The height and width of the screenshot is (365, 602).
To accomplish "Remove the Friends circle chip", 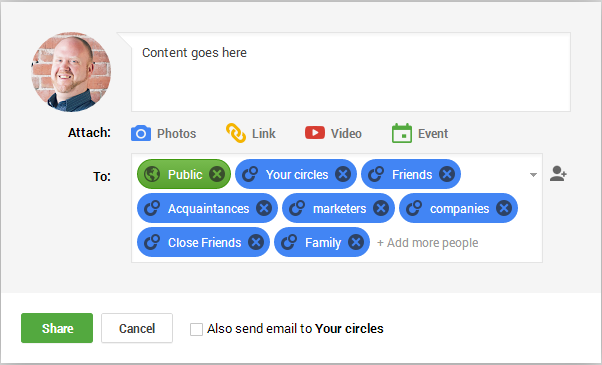I will tap(447, 174).
